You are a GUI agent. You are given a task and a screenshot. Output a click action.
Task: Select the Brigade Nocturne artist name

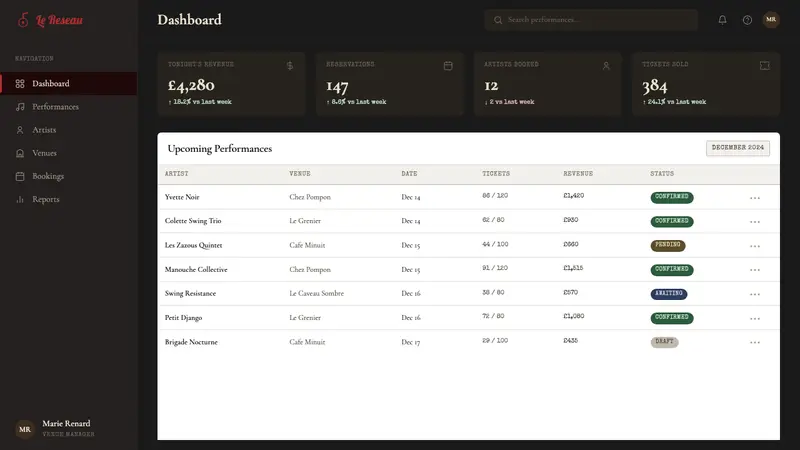click(x=191, y=342)
